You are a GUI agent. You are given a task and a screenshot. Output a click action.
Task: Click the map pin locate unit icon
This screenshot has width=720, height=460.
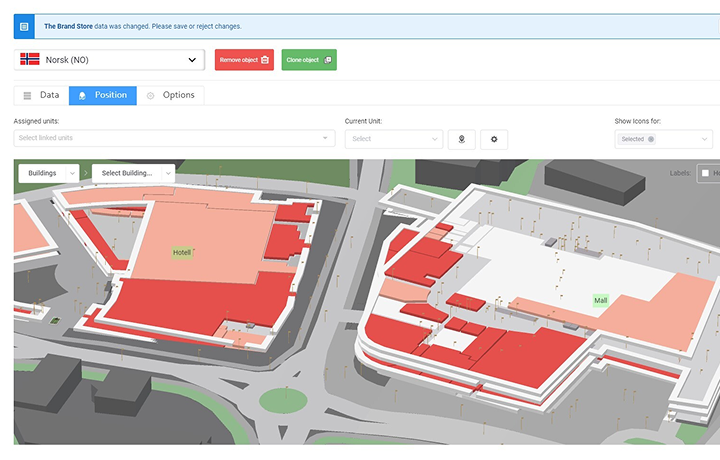461,139
